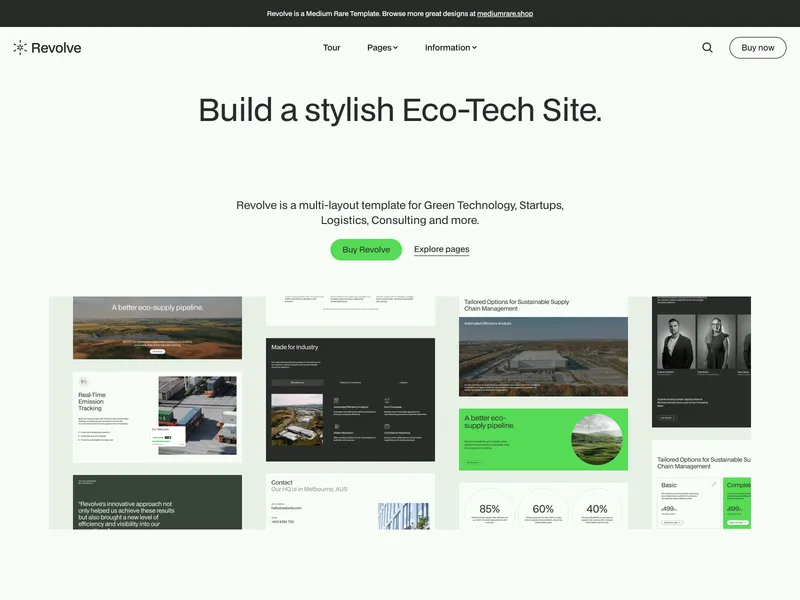Click the 40% statistic circle

click(596, 509)
